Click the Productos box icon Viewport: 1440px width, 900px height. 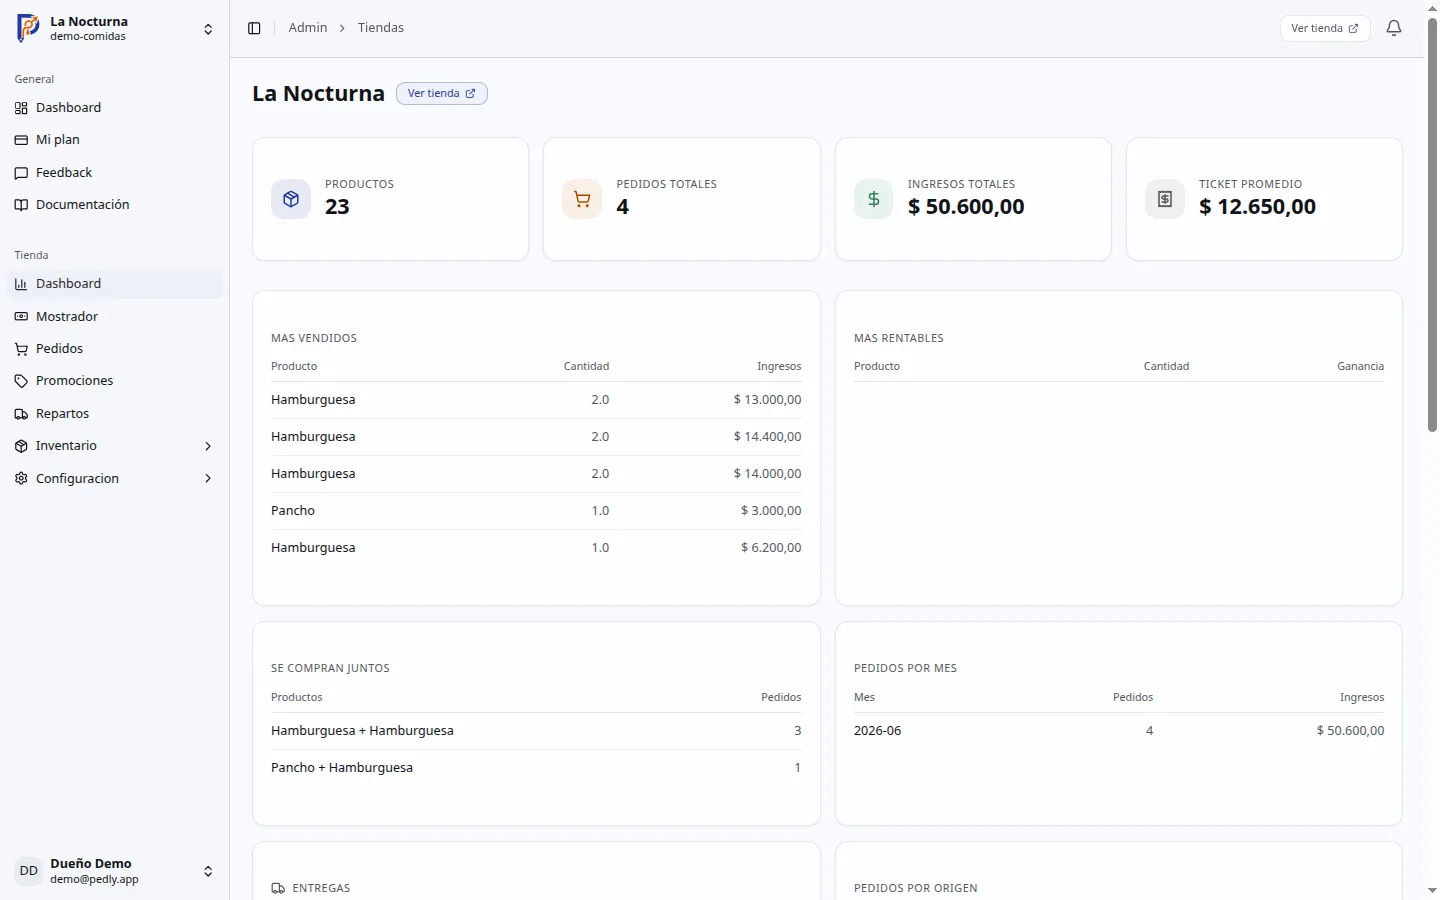pos(291,199)
